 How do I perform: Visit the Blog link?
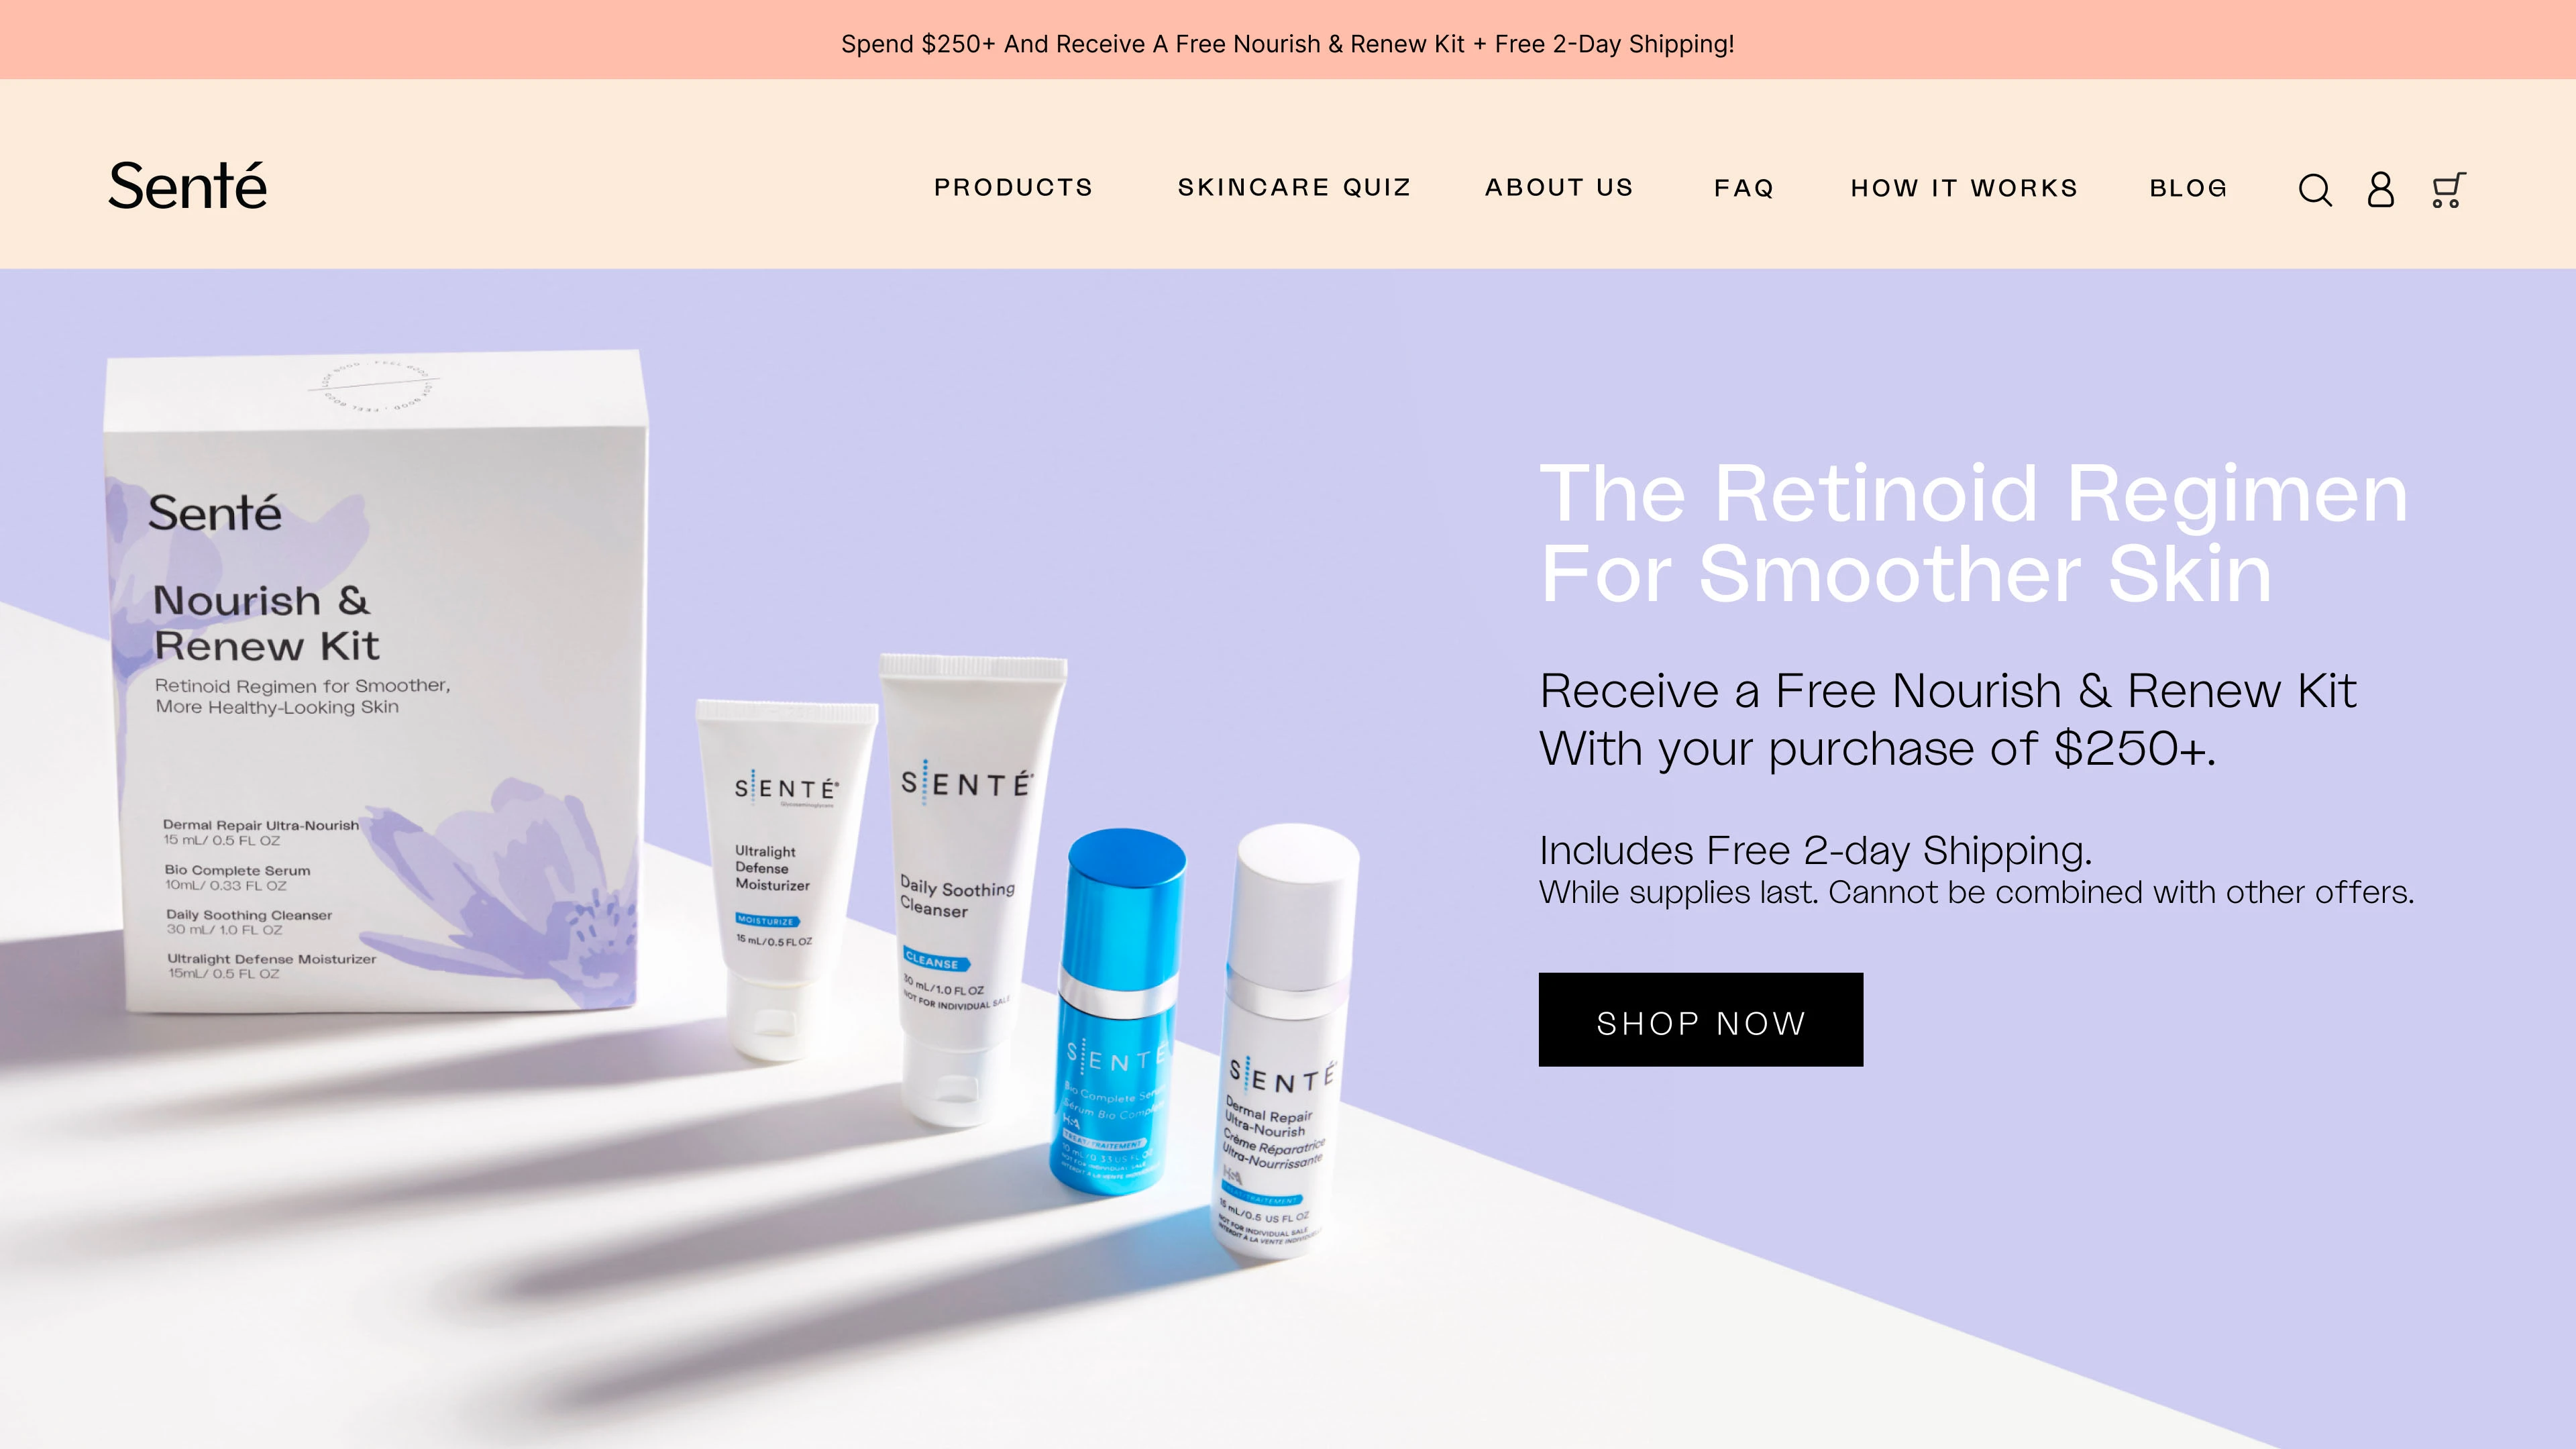pyautogui.click(x=2188, y=188)
